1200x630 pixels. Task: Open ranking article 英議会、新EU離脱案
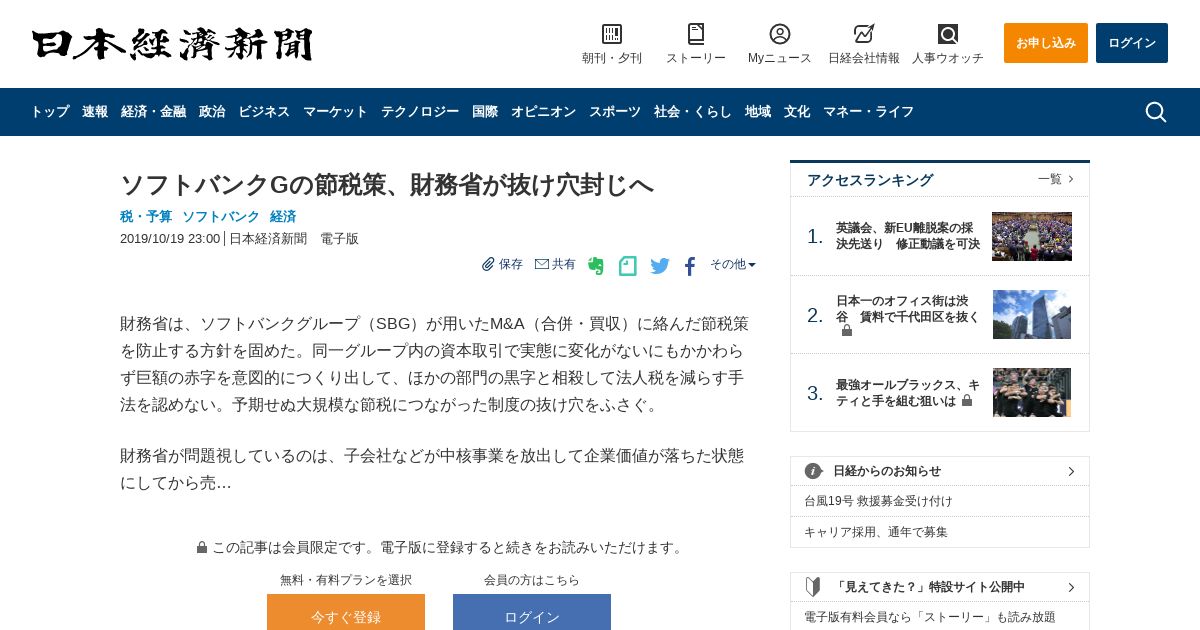pyautogui.click(x=908, y=236)
